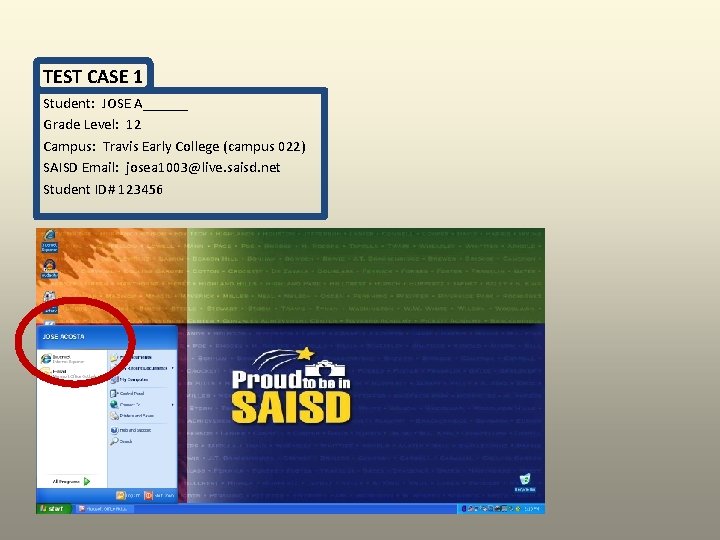Click the Student ID# 123456 line
This screenshot has height=540, width=720.
(103, 189)
